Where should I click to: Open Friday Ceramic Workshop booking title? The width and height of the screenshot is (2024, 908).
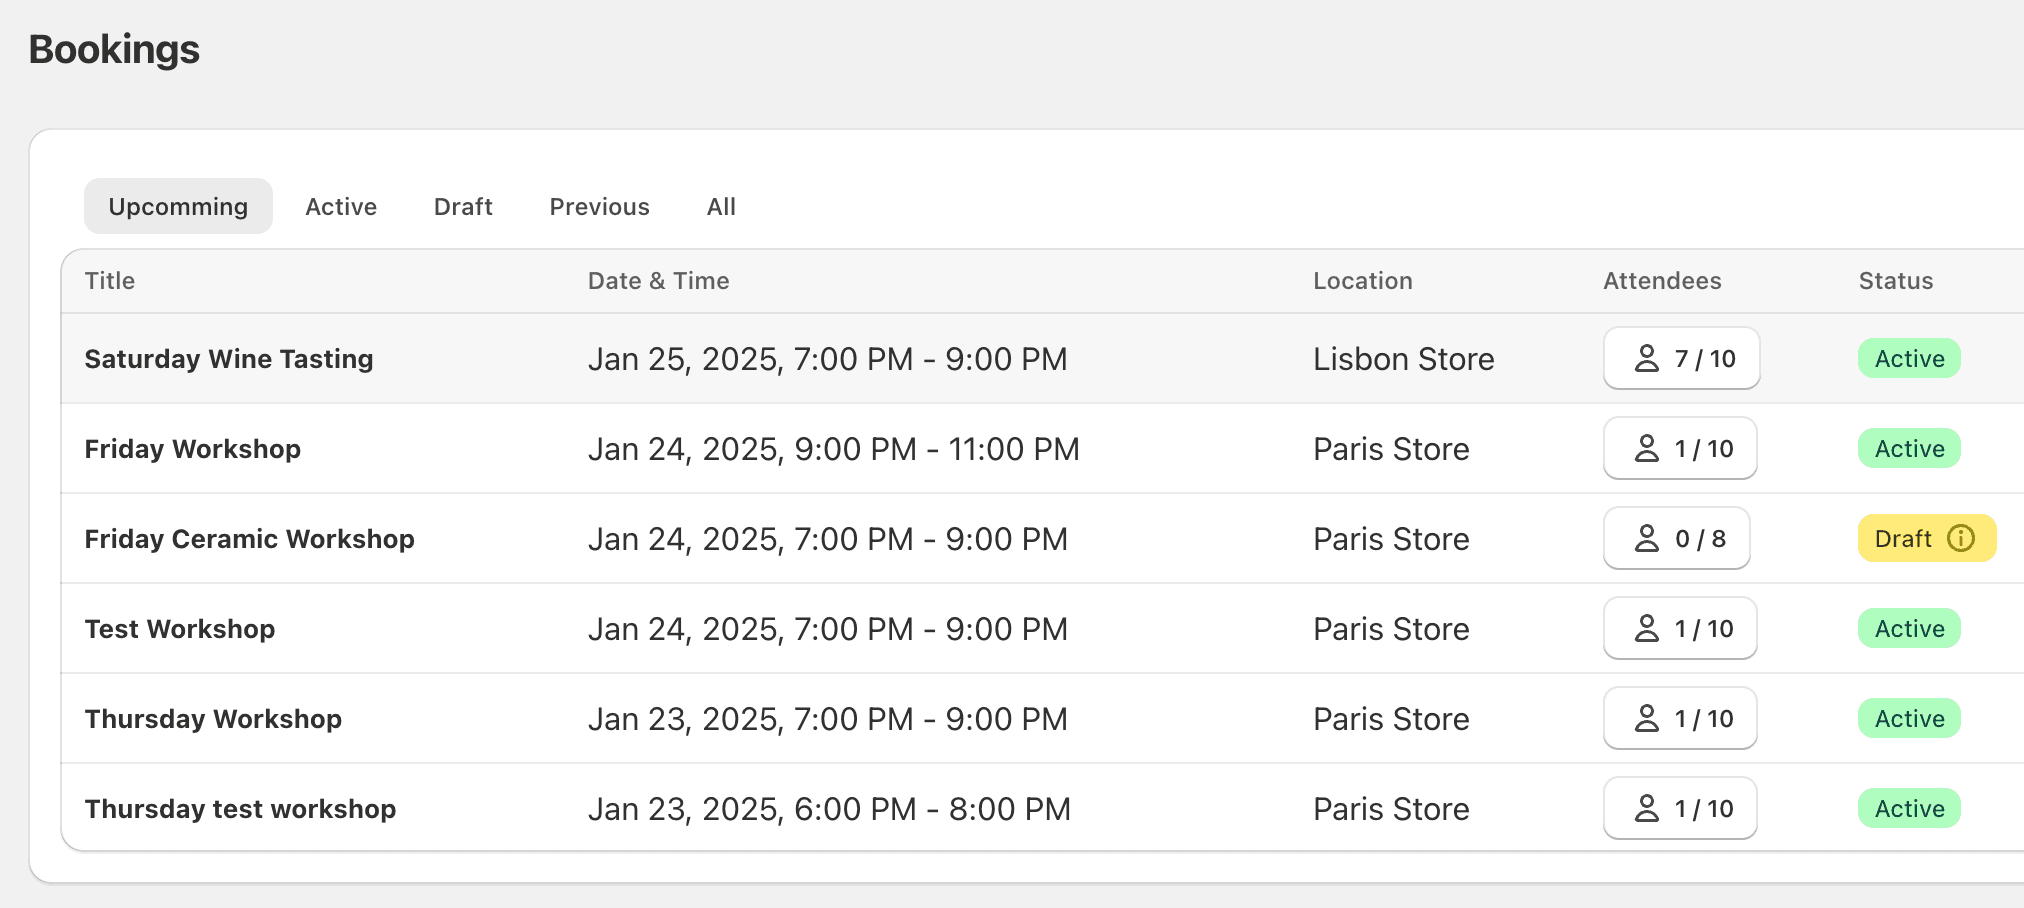click(249, 539)
